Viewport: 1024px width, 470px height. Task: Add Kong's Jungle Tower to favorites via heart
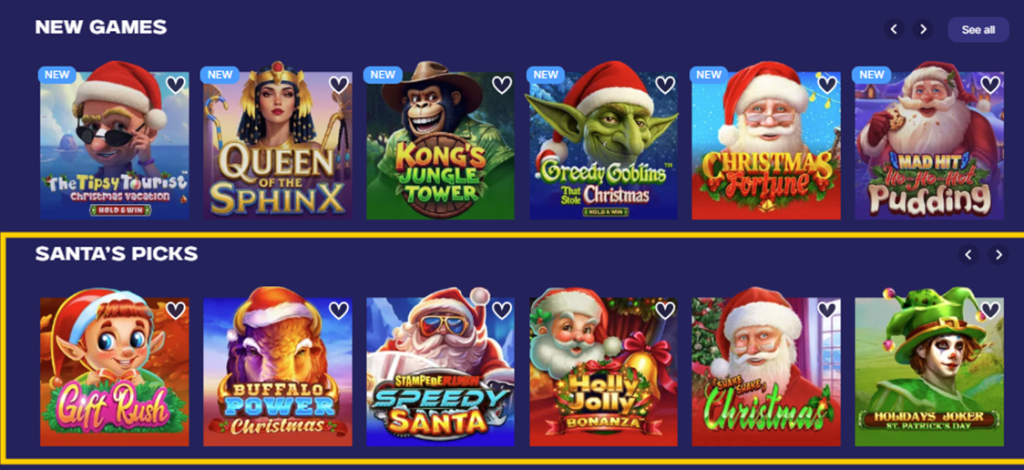(x=502, y=85)
